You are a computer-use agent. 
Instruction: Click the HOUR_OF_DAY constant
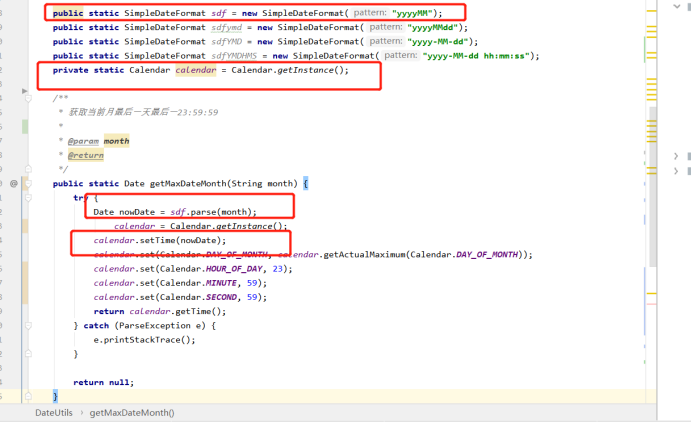tap(234, 269)
